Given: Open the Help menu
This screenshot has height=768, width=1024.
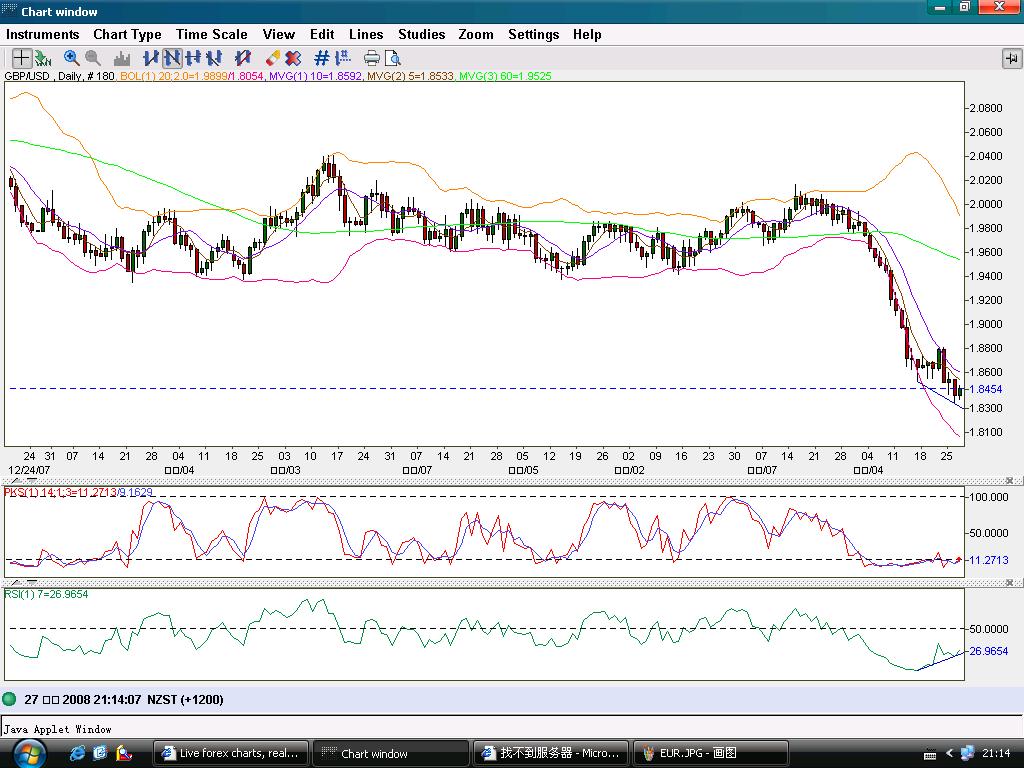Looking at the screenshot, I should [x=587, y=35].
